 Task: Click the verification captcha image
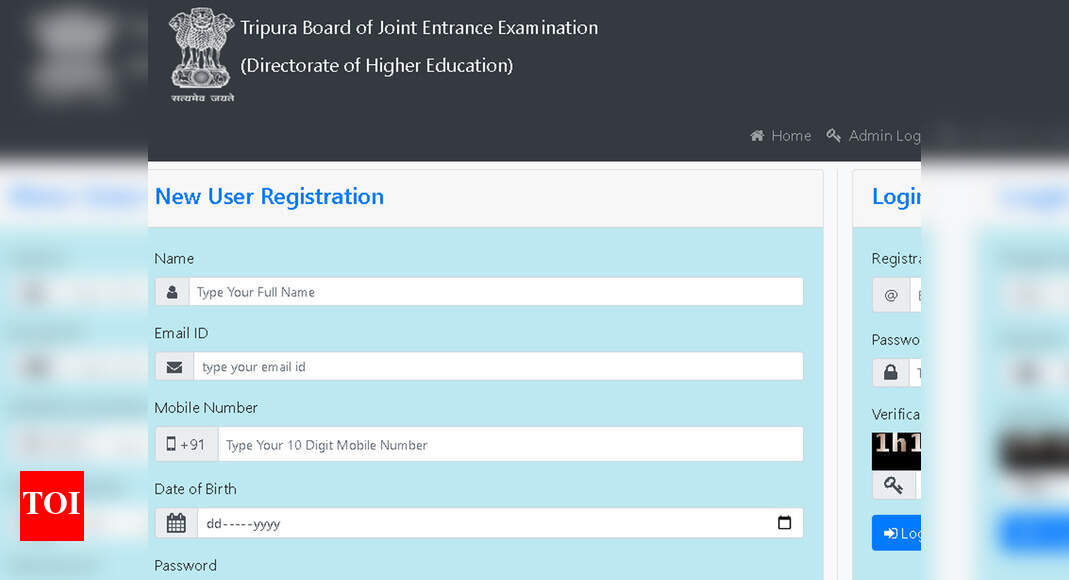tap(897, 451)
